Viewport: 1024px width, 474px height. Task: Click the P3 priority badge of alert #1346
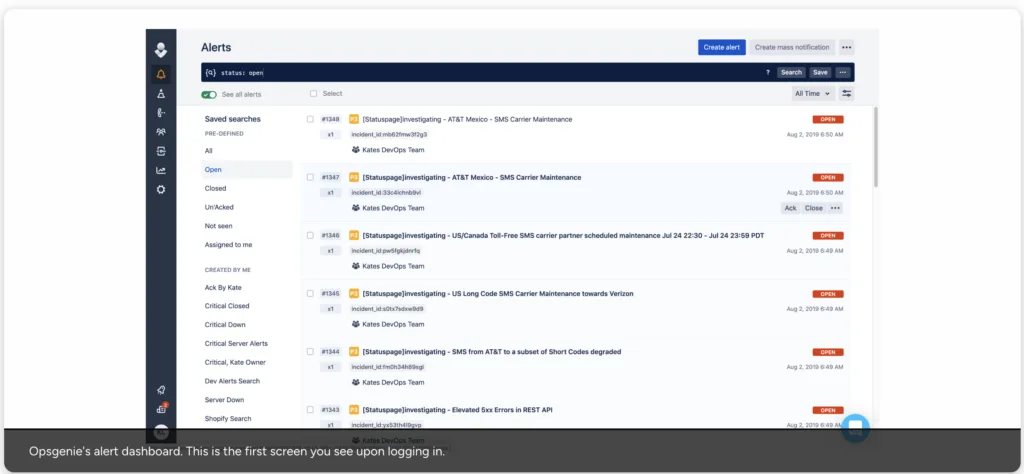[x=354, y=235]
